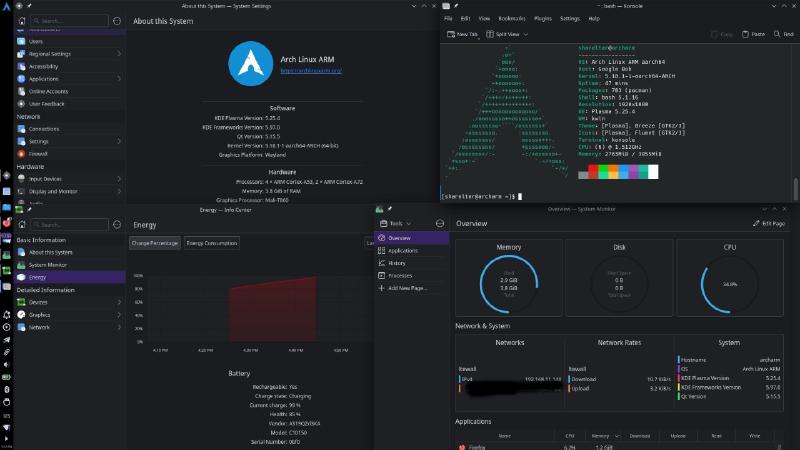Open notifications bell in the panel tray

[x=6, y=315]
